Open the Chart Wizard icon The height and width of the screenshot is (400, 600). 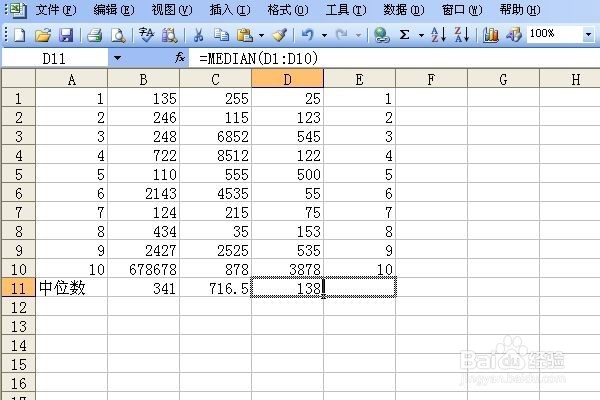pyautogui.click(x=491, y=35)
